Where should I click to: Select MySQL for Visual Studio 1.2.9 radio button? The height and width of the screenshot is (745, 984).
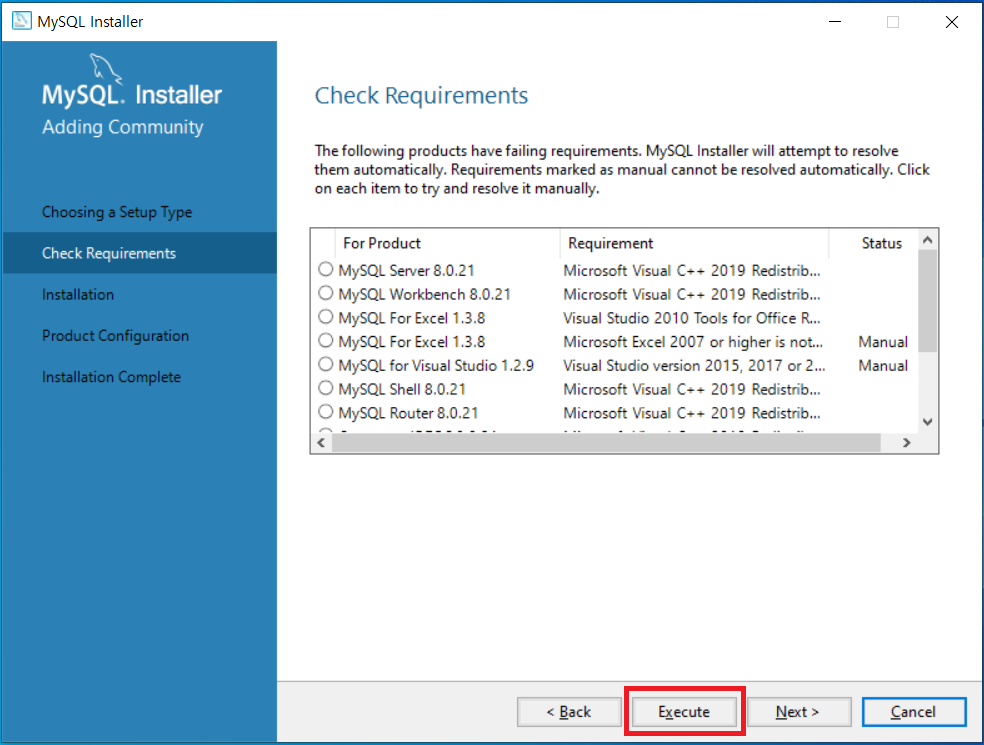pos(325,365)
